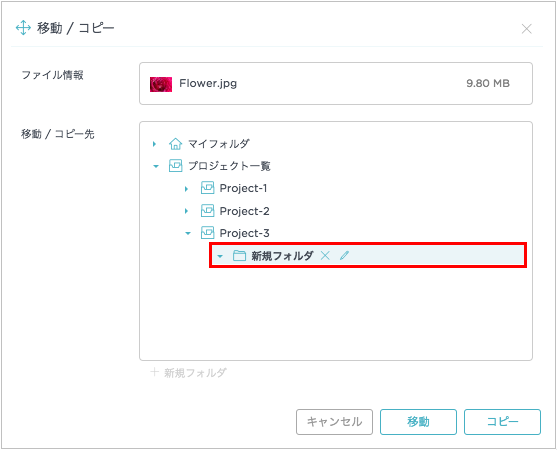Screen dimensions: 557x450
Task: Click the home icon for マイフォルダ
Action: [x=175, y=144]
